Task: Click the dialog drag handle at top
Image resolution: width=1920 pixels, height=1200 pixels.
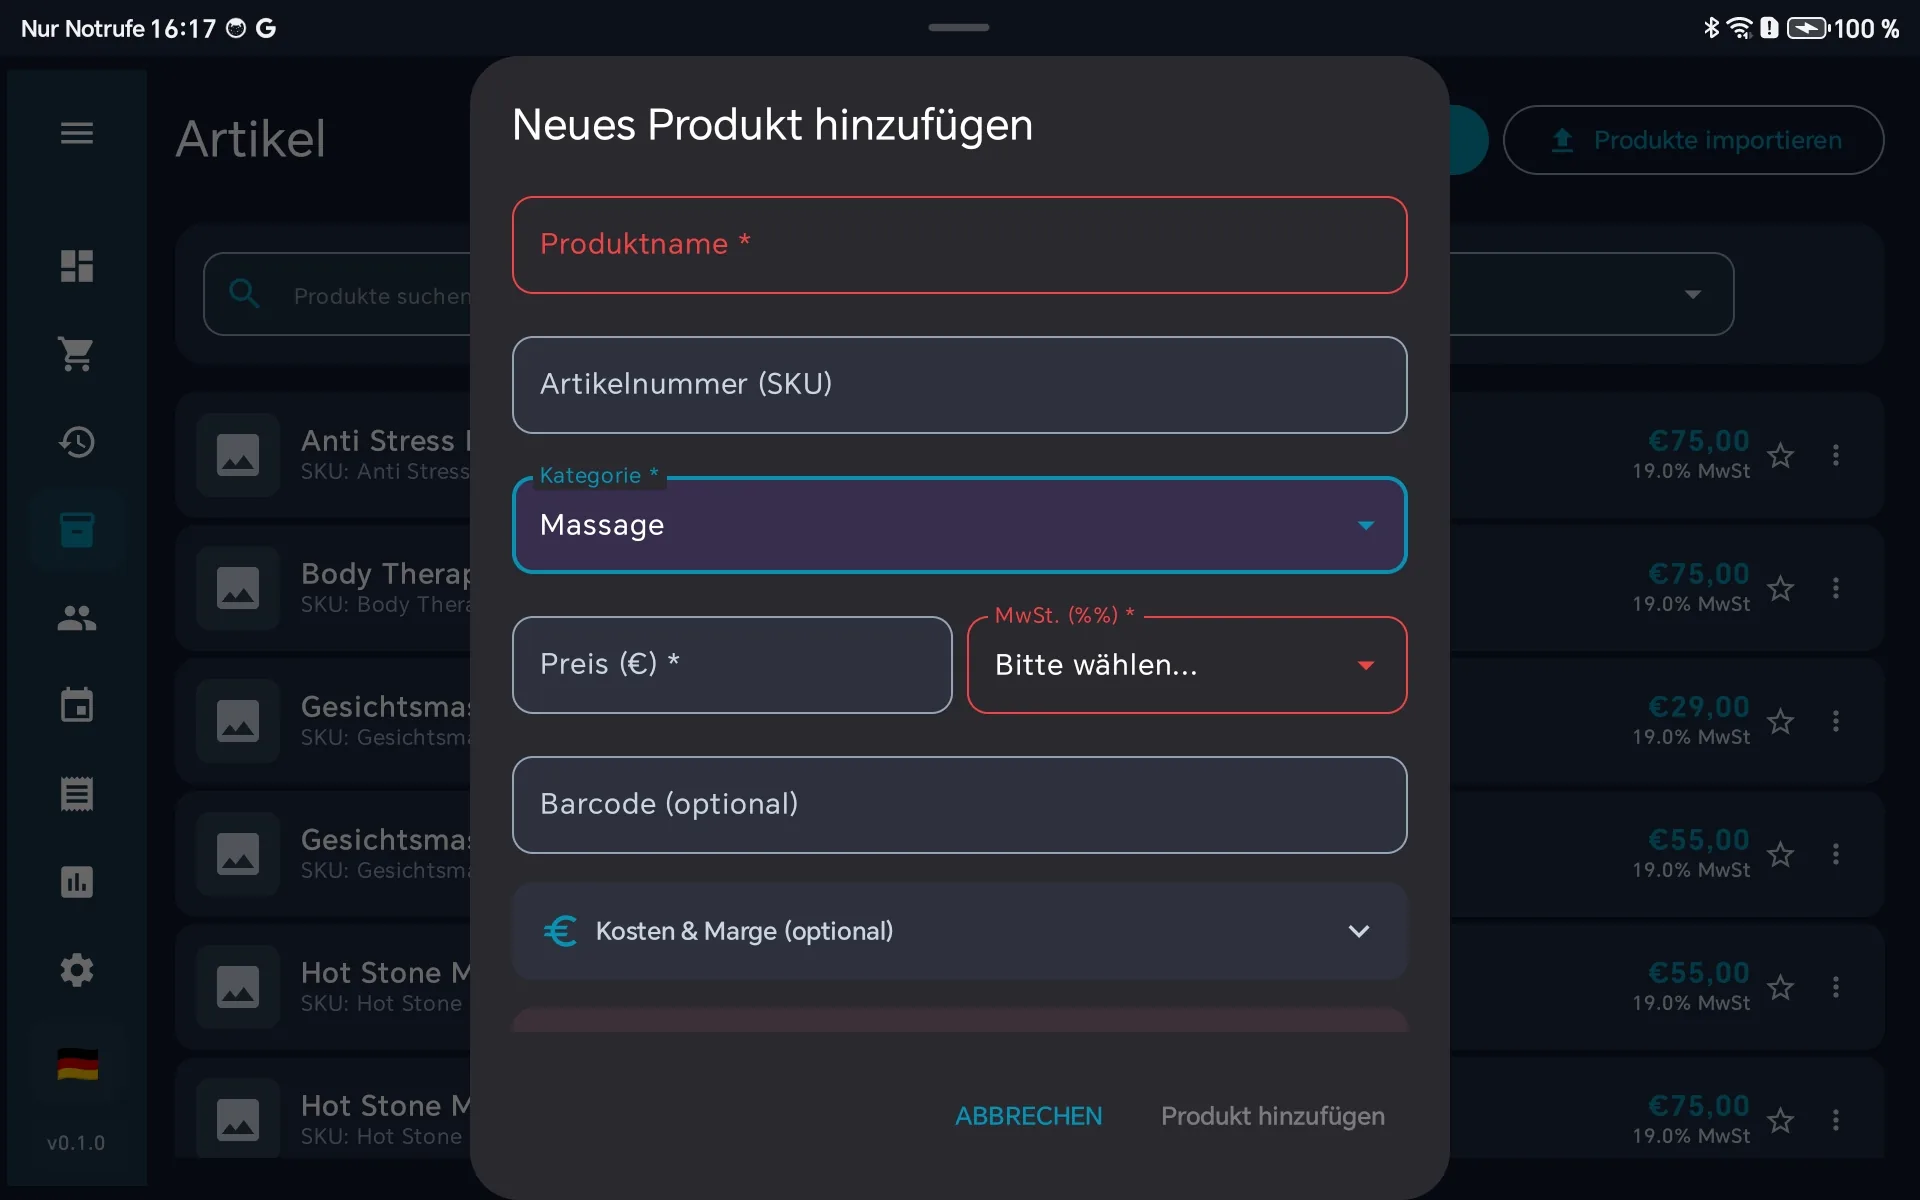Action: click(959, 27)
